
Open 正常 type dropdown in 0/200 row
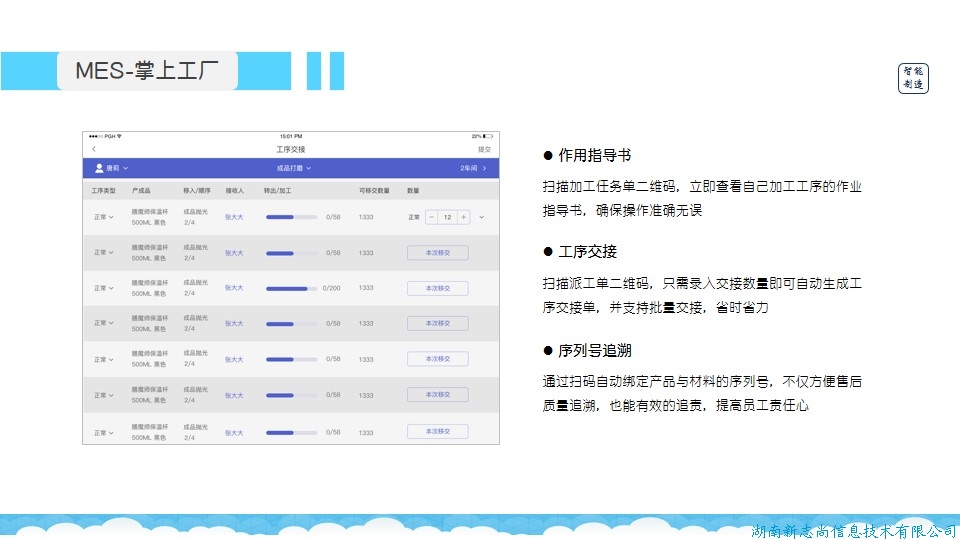[x=104, y=288]
